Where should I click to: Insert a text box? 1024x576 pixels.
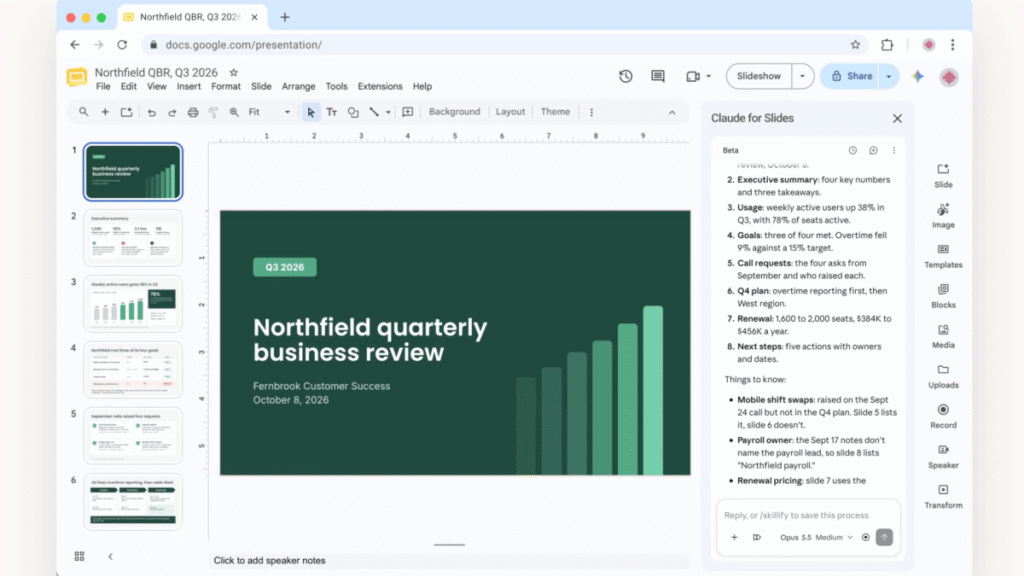point(332,112)
